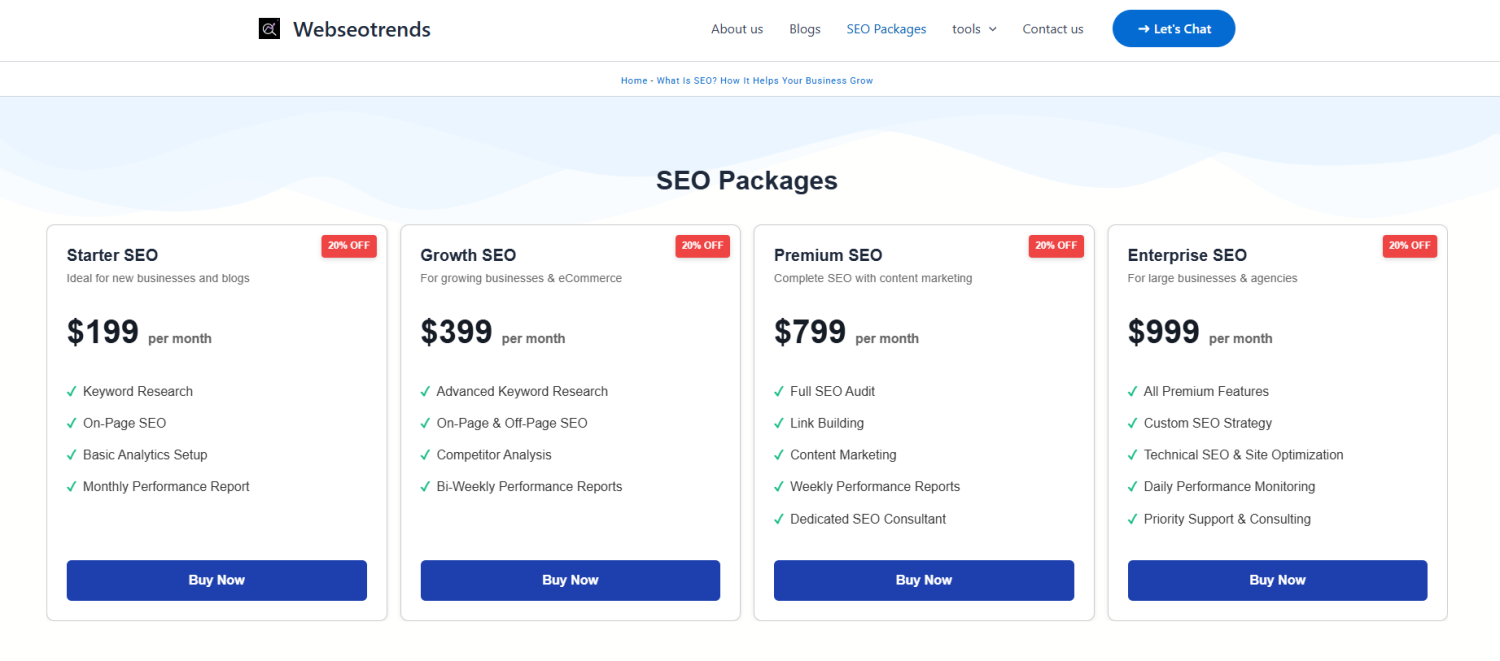Click the 20% OFF badge on Starter SEO
The width and height of the screenshot is (1500, 661).
point(349,246)
